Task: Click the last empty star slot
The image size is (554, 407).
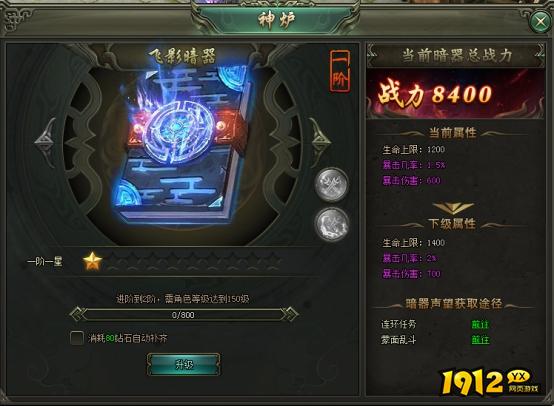Action: [x=272, y=262]
